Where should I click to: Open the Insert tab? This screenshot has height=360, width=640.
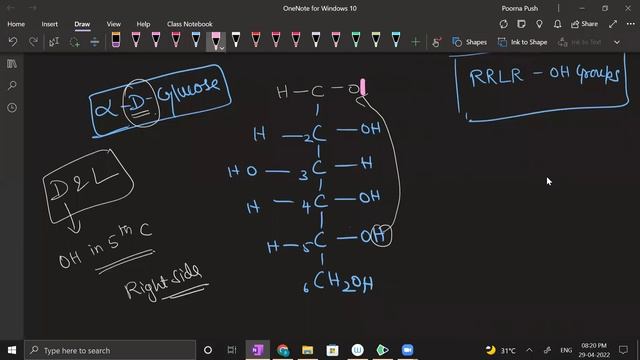pos(49,24)
